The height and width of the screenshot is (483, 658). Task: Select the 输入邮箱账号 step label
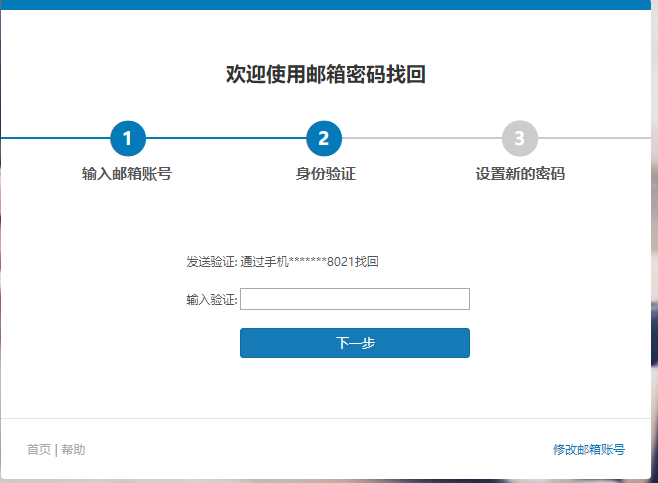(x=127, y=173)
